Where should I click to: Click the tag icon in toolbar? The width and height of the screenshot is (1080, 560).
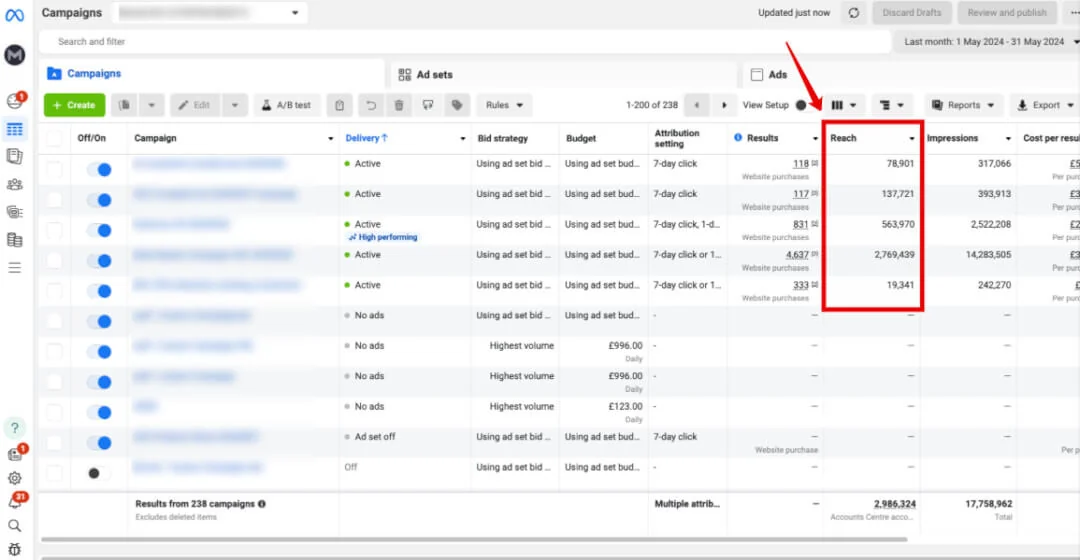[x=457, y=105]
